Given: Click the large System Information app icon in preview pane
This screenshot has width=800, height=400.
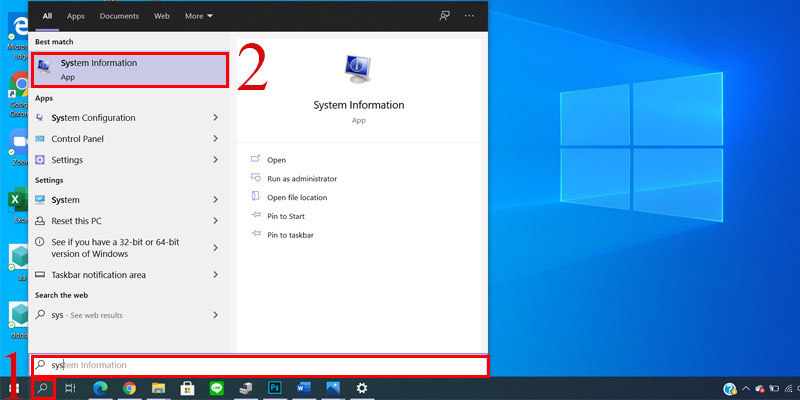Looking at the screenshot, I should 359,69.
